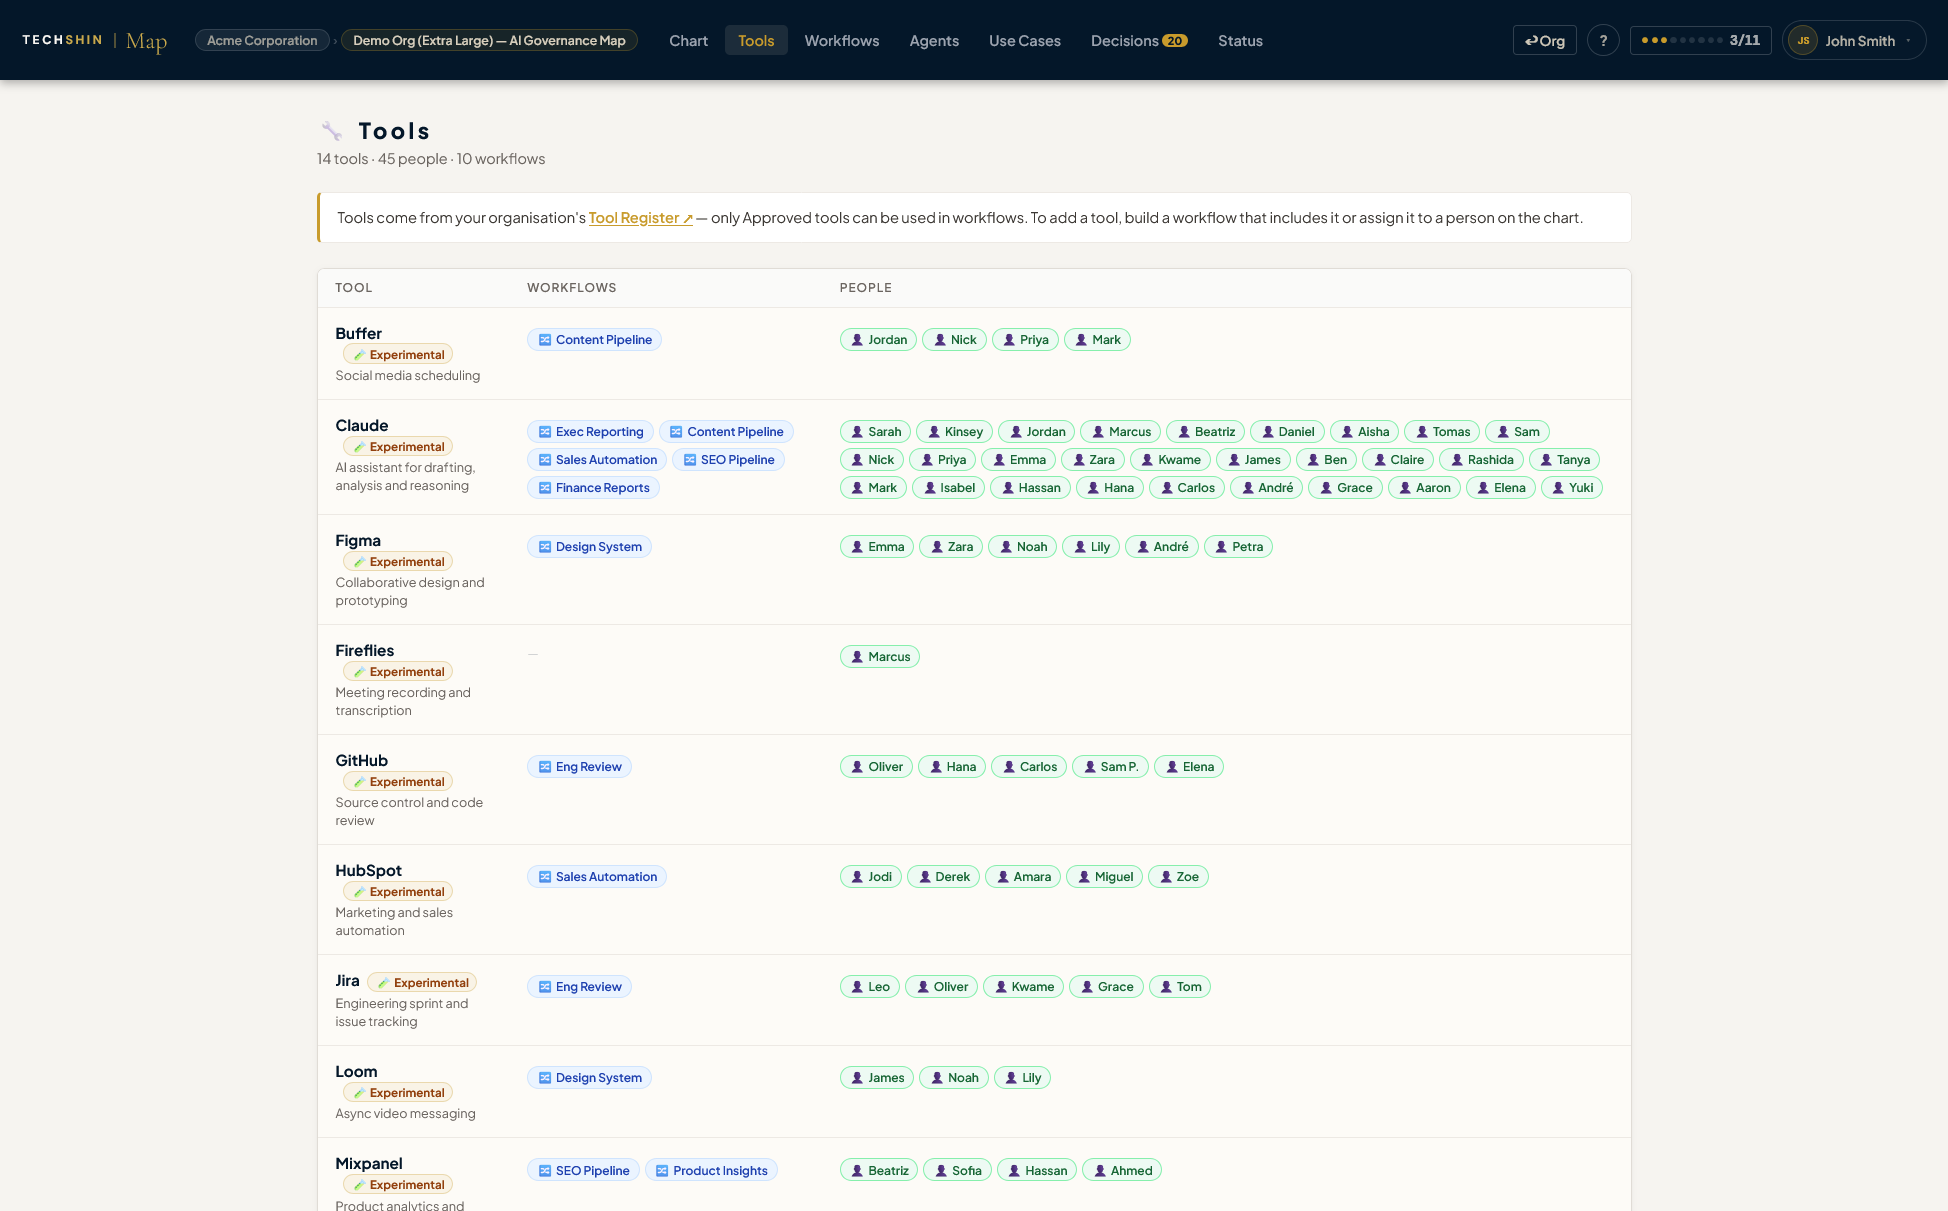Select Sofia chip in Mixpanel row
The width and height of the screenshot is (1948, 1211).
pos(957,1171)
